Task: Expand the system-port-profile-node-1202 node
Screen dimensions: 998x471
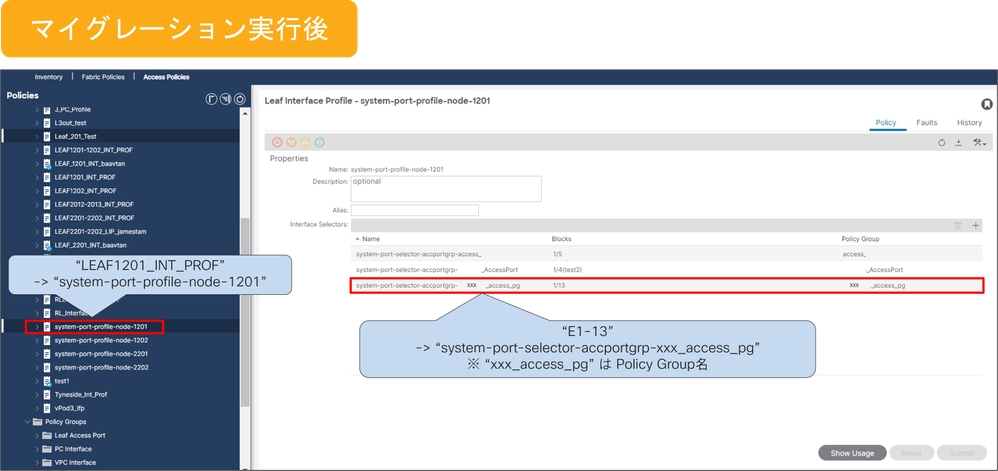Action: (37, 341)
